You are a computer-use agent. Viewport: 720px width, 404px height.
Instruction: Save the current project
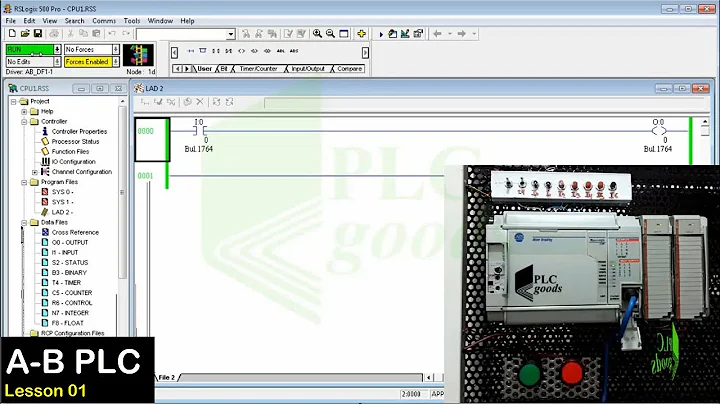tap(38, 34)
